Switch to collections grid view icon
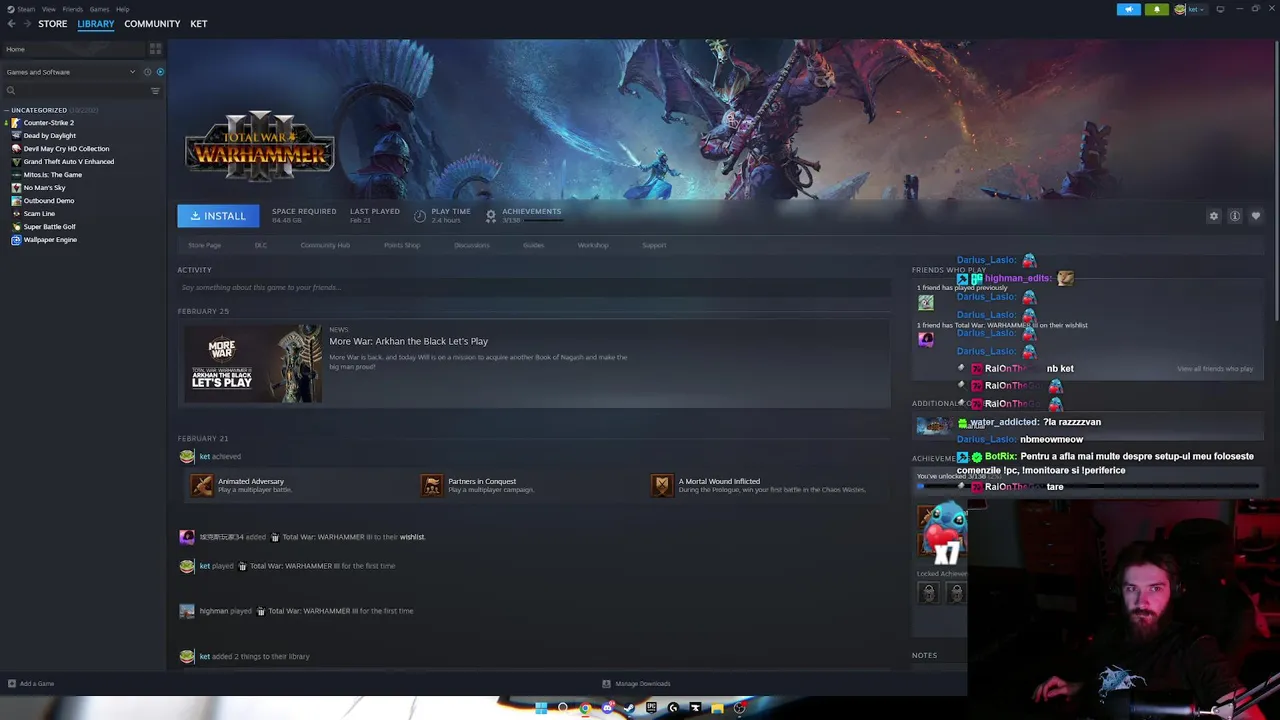This screenshot has height=720, width=1280. (155, 49)
